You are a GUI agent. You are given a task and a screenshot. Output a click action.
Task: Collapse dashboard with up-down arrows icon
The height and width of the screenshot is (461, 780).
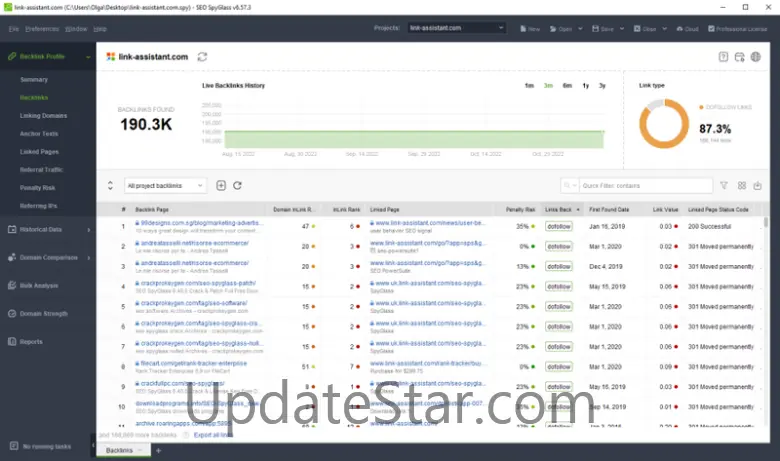(110, 185)
